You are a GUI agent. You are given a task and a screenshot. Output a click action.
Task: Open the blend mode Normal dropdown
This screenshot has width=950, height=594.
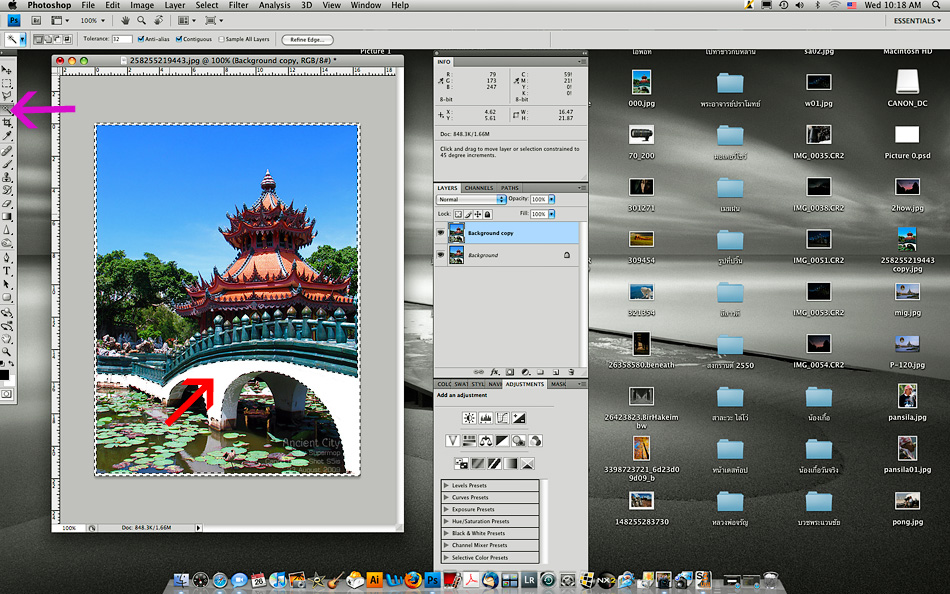(x=471, y=199)
